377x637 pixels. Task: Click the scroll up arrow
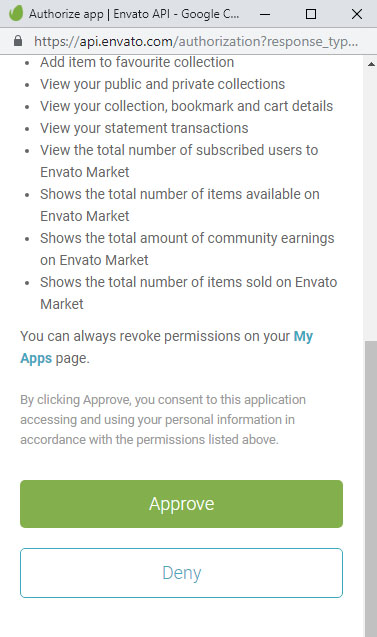click(371, 64)
